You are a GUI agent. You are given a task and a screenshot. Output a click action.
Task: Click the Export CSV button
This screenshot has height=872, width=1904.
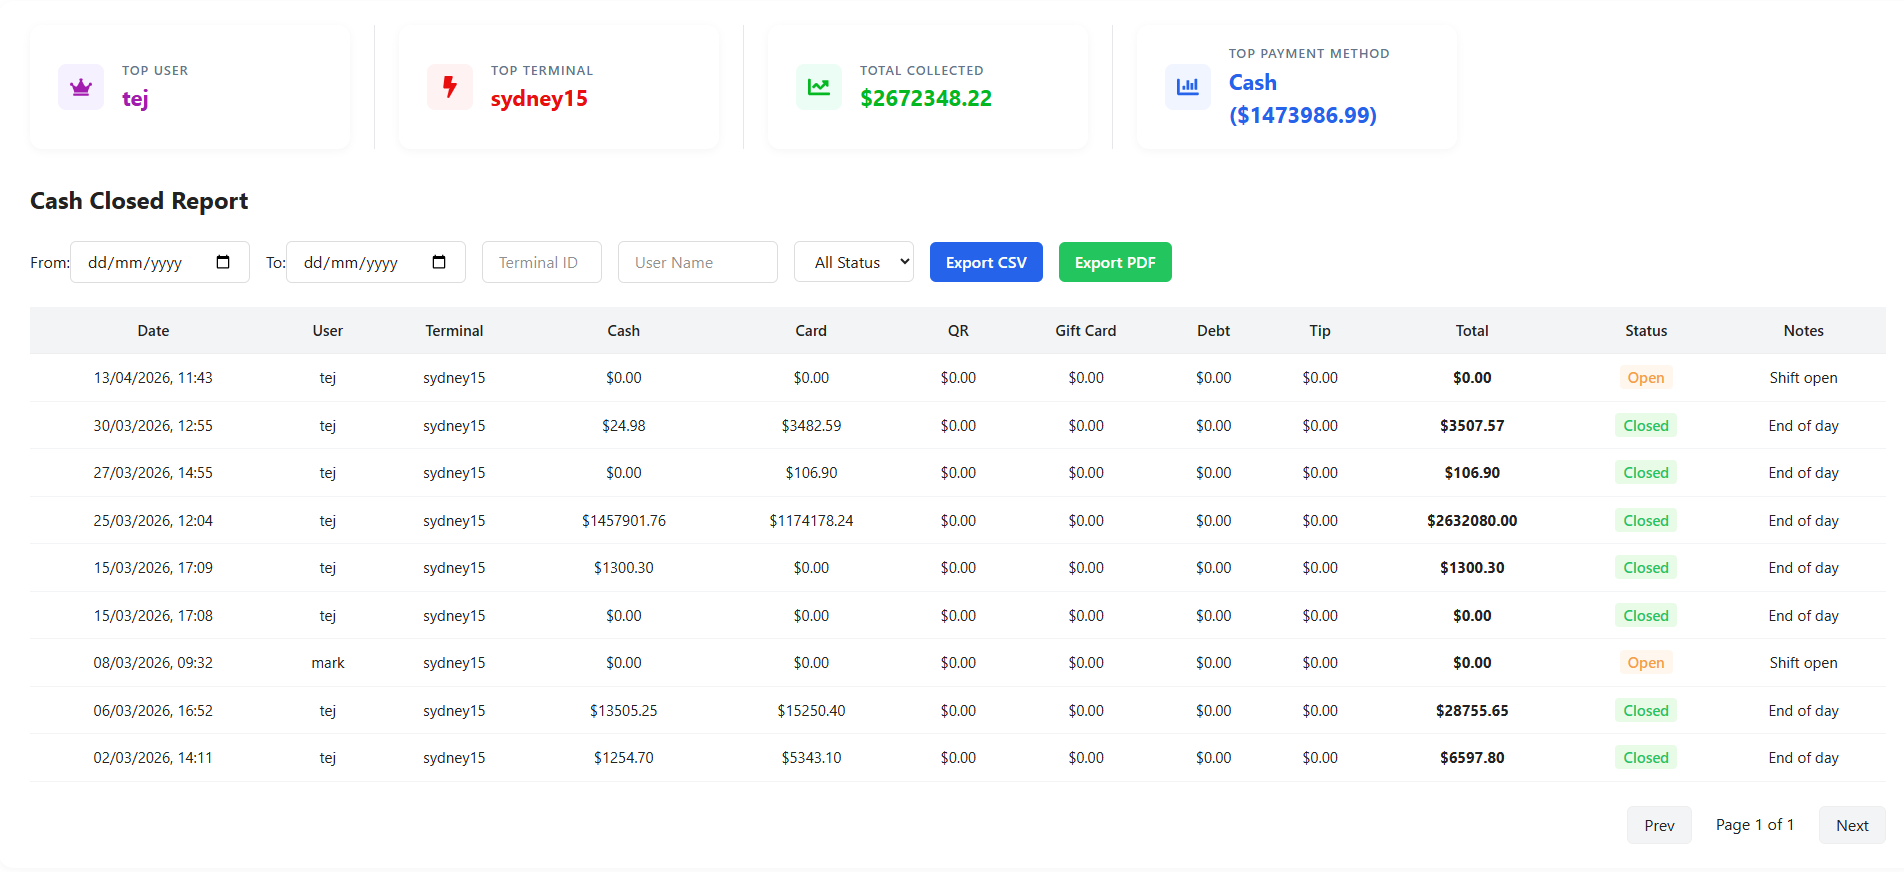coord(986,262)
